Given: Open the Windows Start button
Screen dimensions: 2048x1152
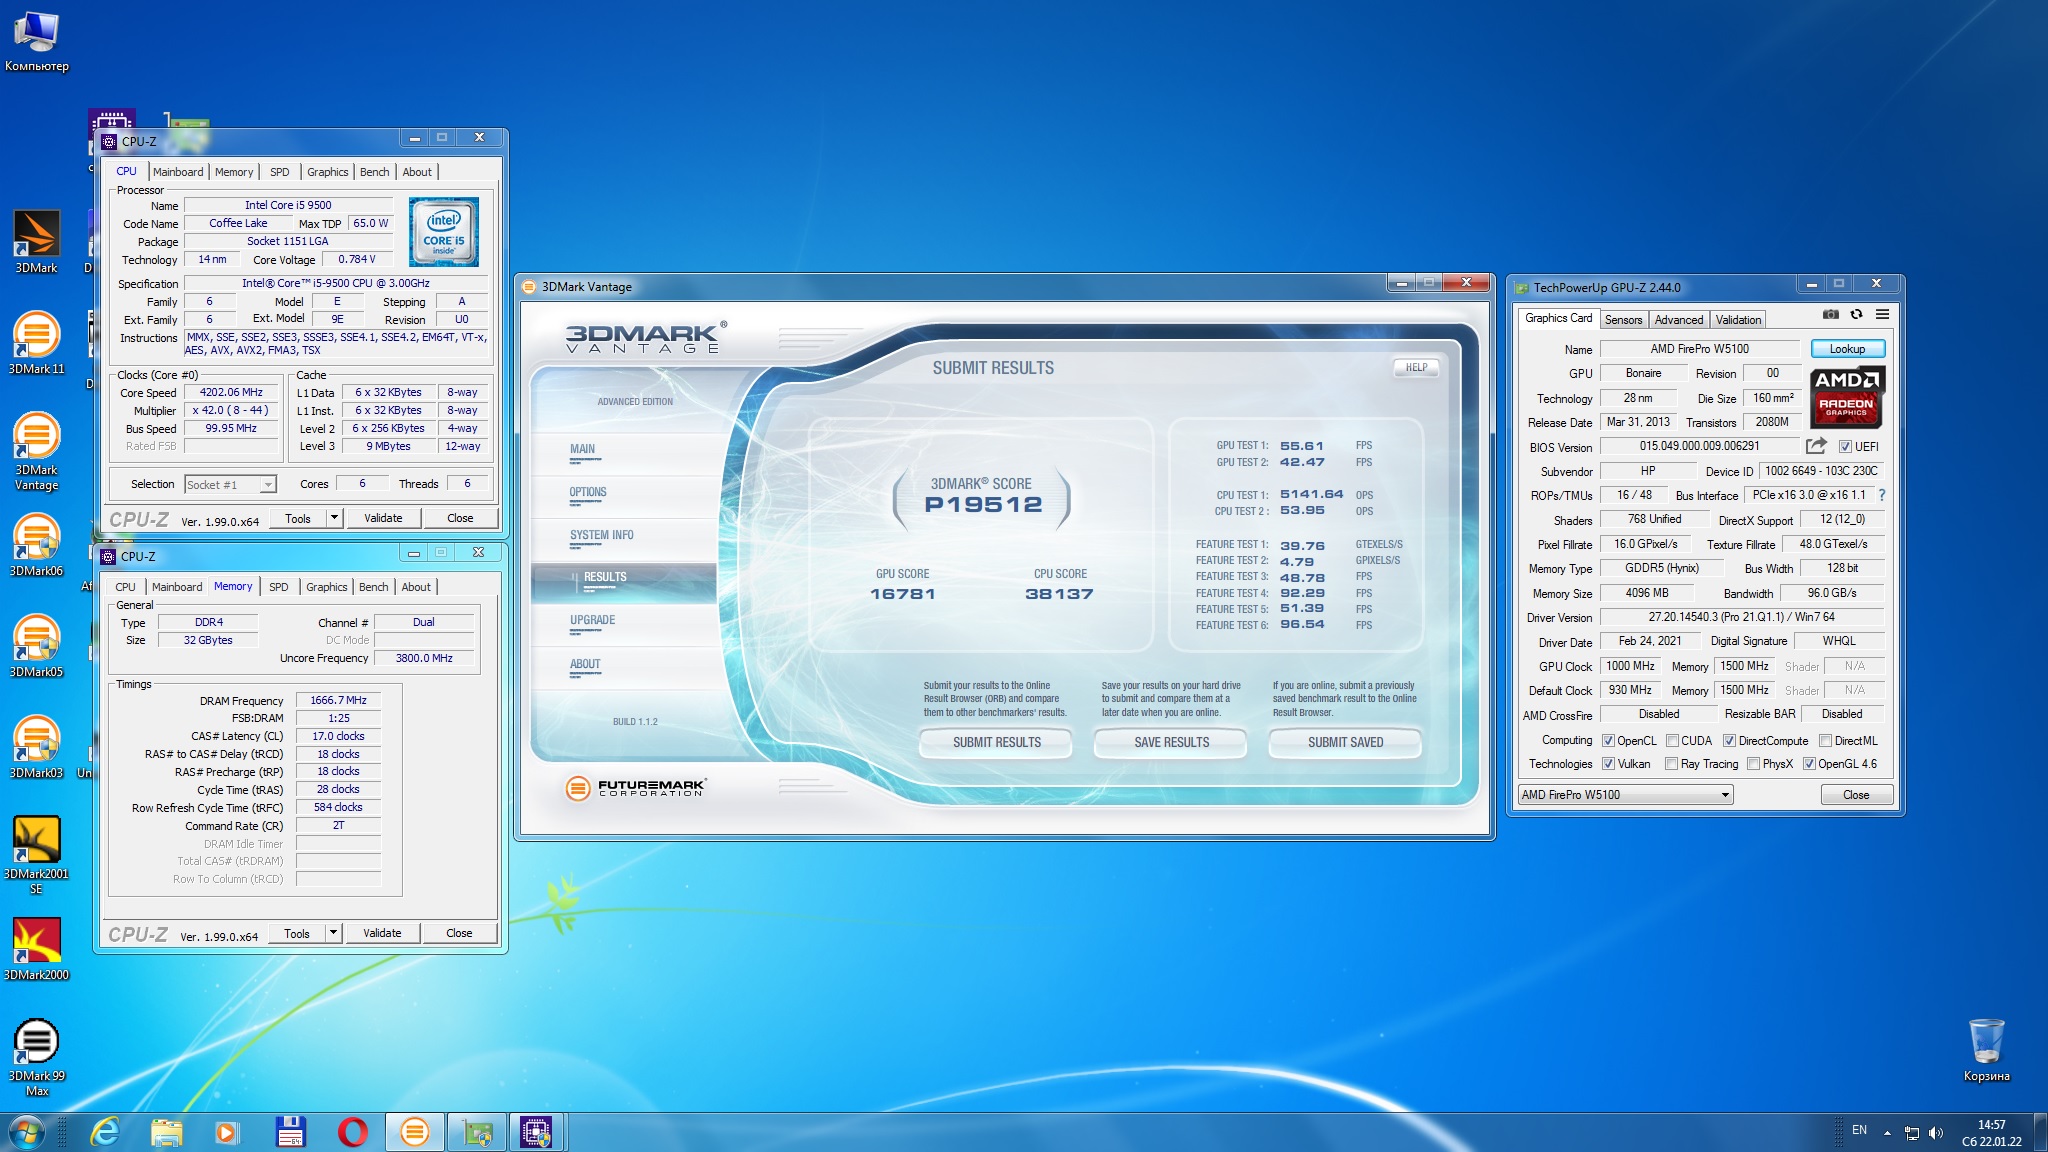Looking at the screenshot, I should coord(27,1132).
